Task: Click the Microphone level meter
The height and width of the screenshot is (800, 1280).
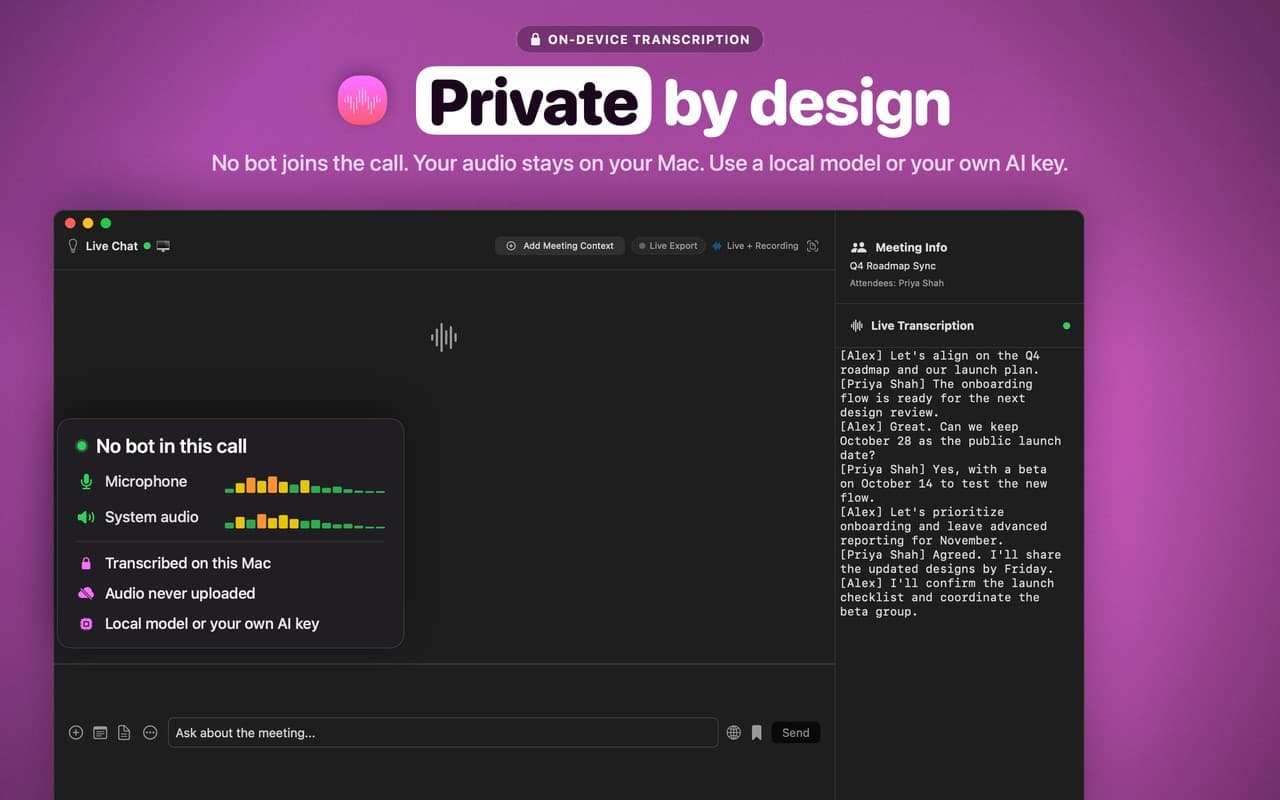Action: coord(305,484)
